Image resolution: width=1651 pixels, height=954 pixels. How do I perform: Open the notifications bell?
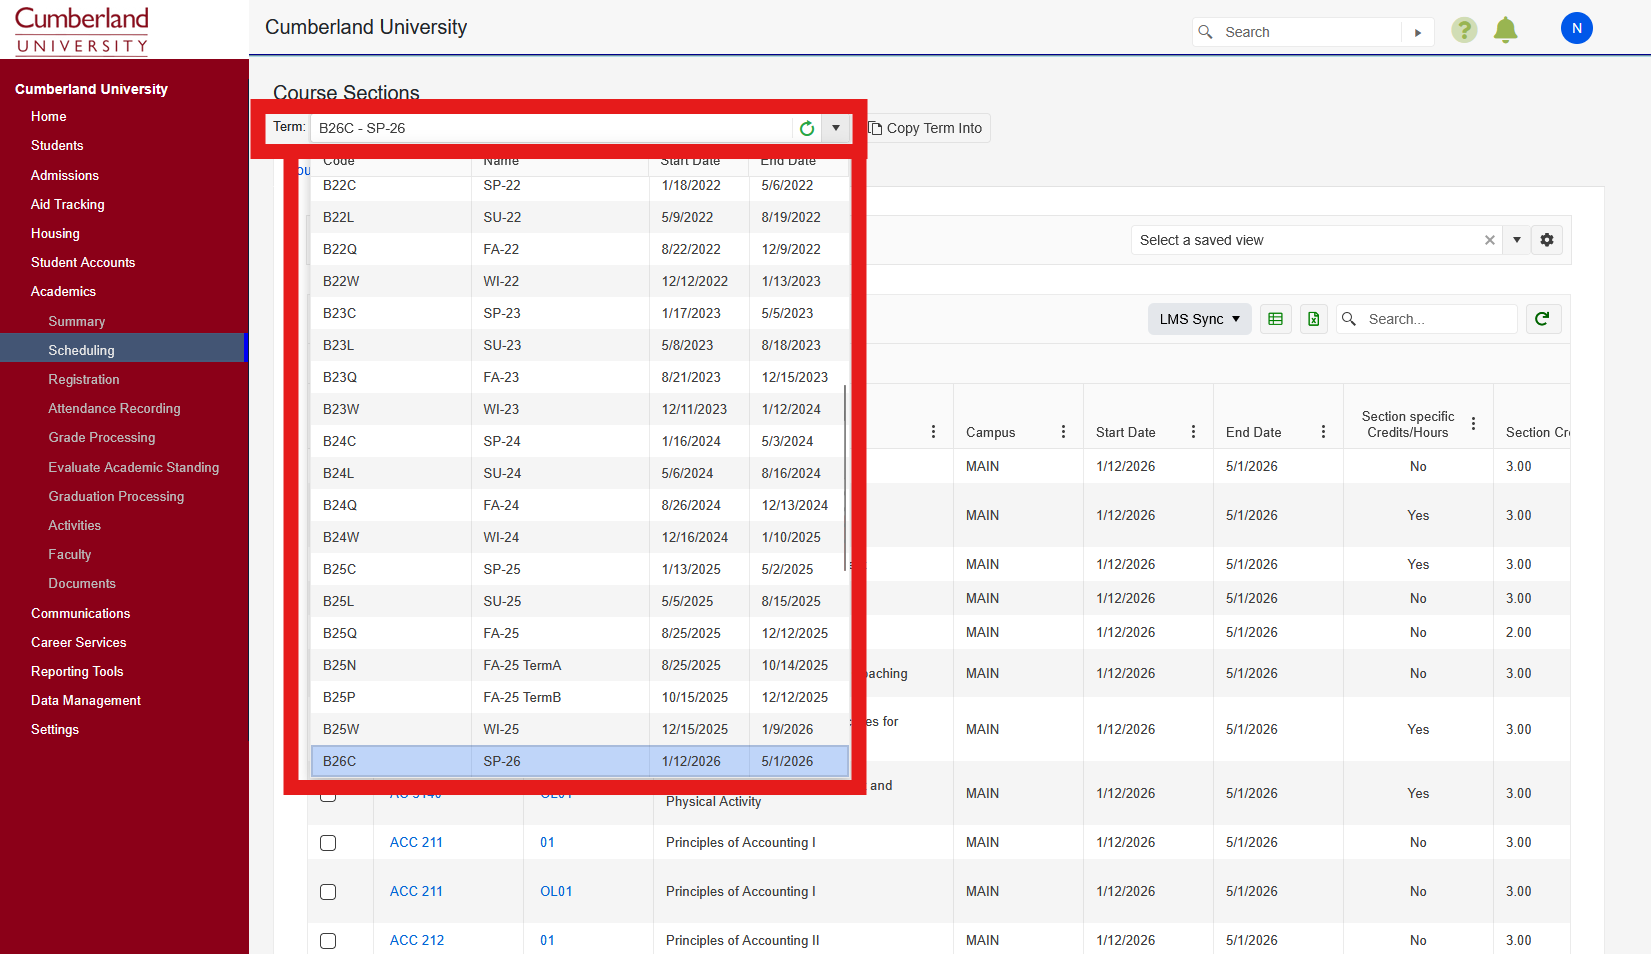tap(1505, 30)
